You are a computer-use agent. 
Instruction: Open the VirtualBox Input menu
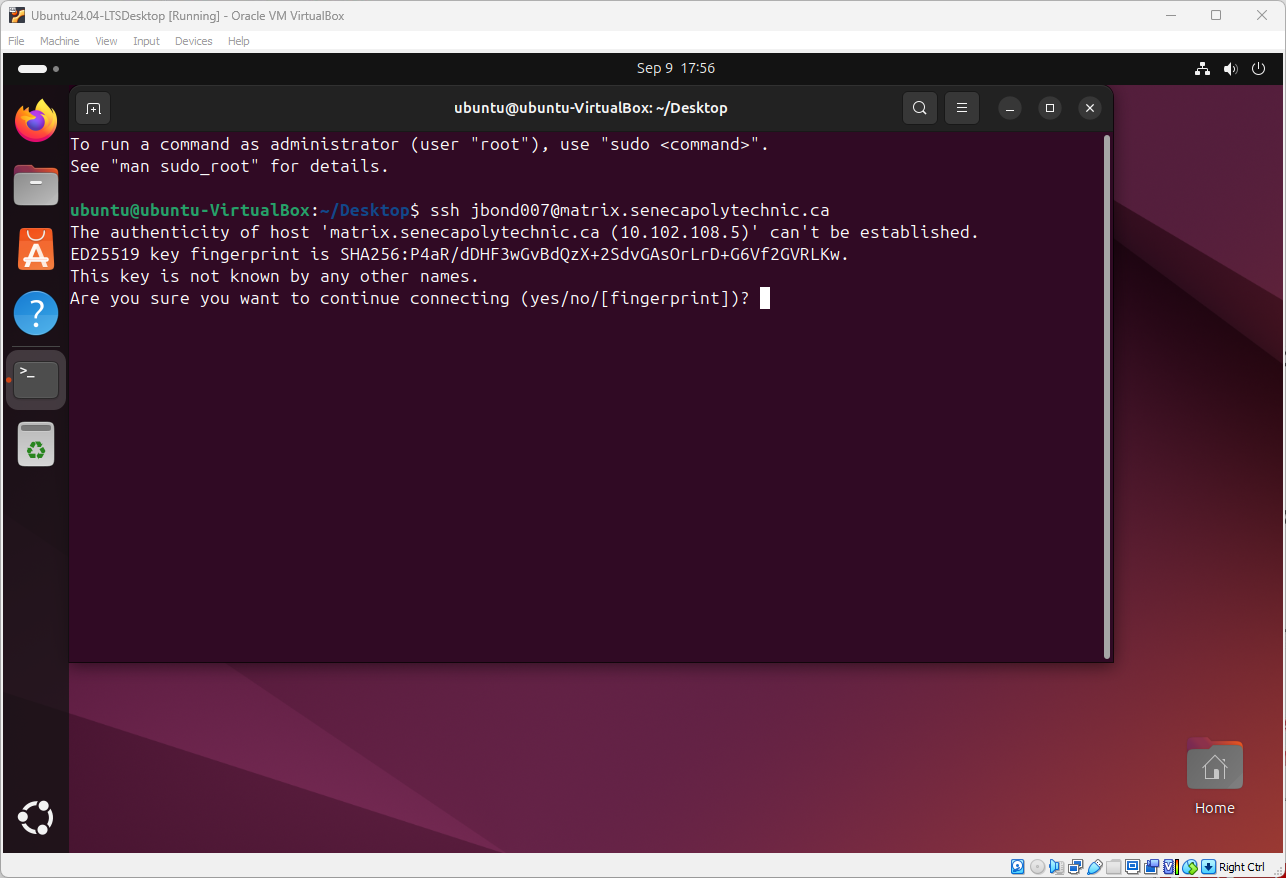146,41
